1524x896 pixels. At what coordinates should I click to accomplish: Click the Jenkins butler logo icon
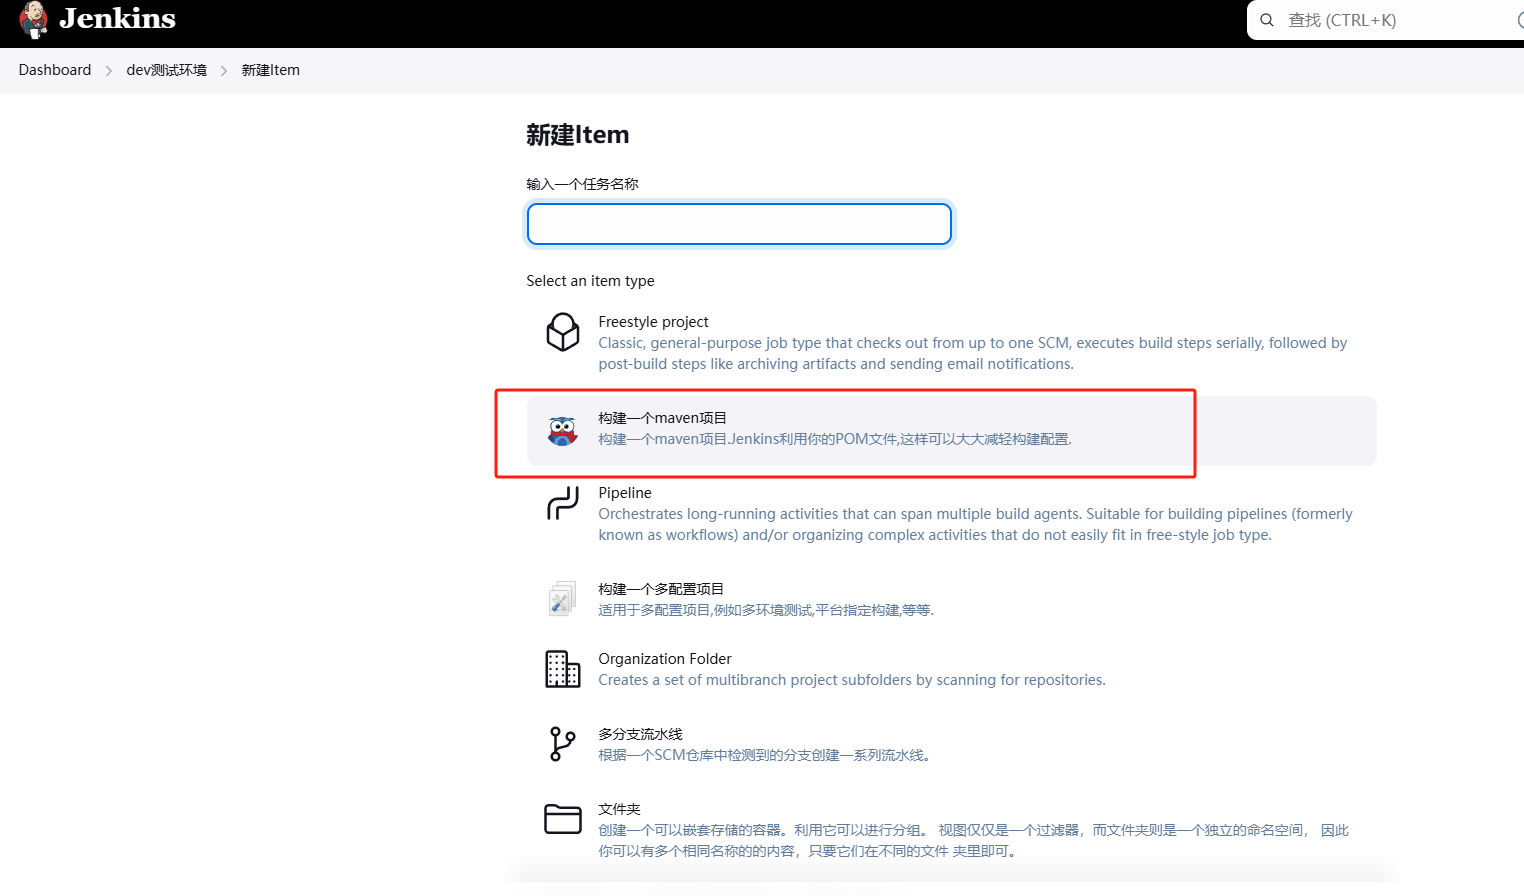click(34, 19)
